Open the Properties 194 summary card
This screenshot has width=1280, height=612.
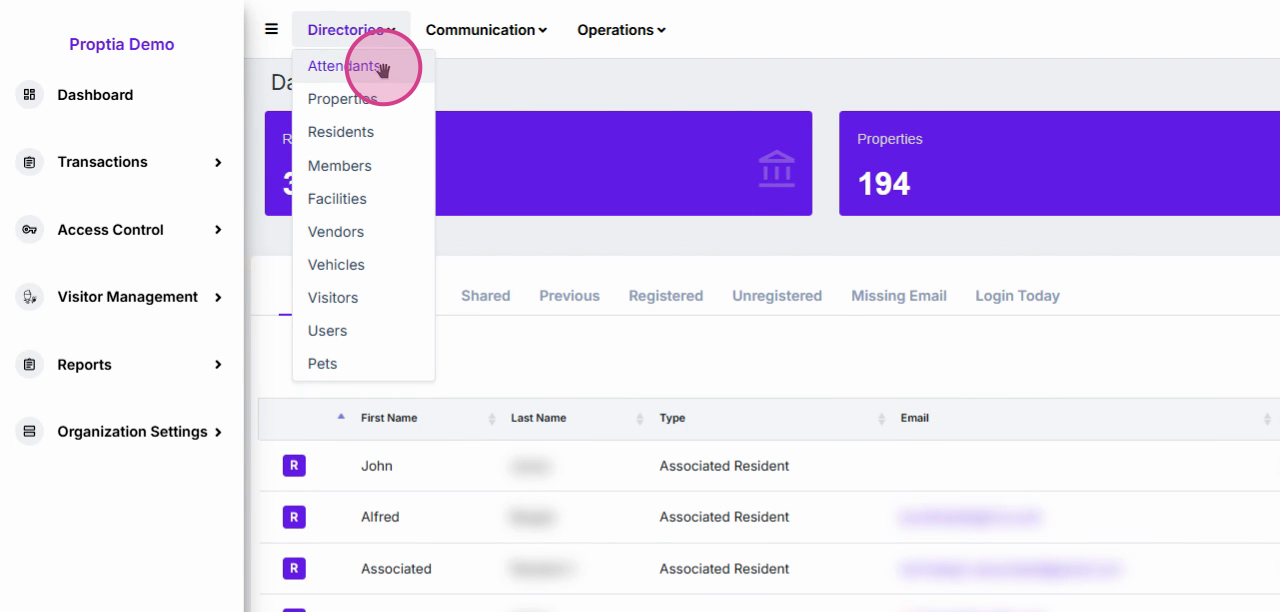tap(1059, 163)
